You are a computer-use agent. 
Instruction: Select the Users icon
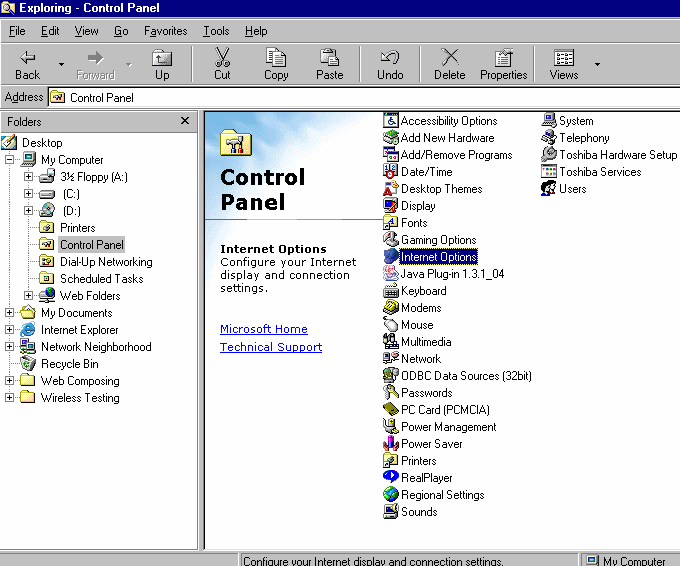549,189
